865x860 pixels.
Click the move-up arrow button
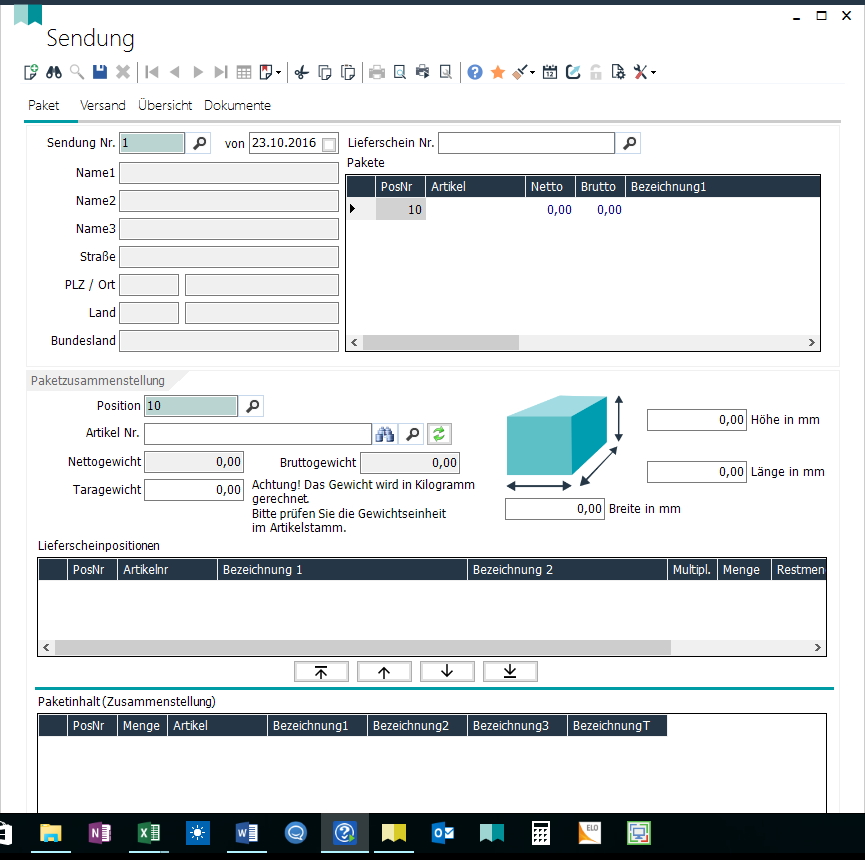click(x=384, y=672)
